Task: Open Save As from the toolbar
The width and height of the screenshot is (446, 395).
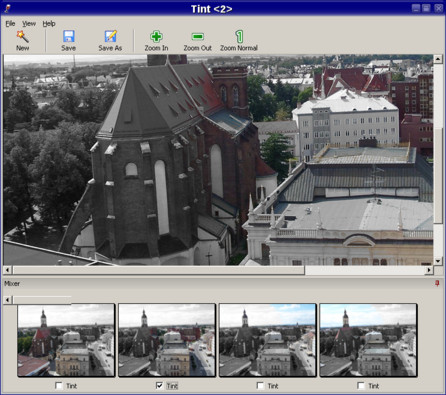Action: pyautogui.click(x=110, y=36)
